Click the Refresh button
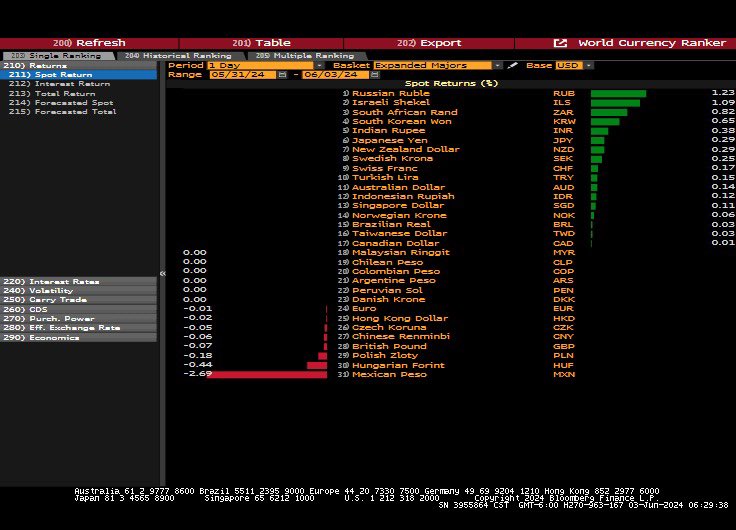Image resolution: width=736 pixels, height=530 pixels. tap(89, 43)
